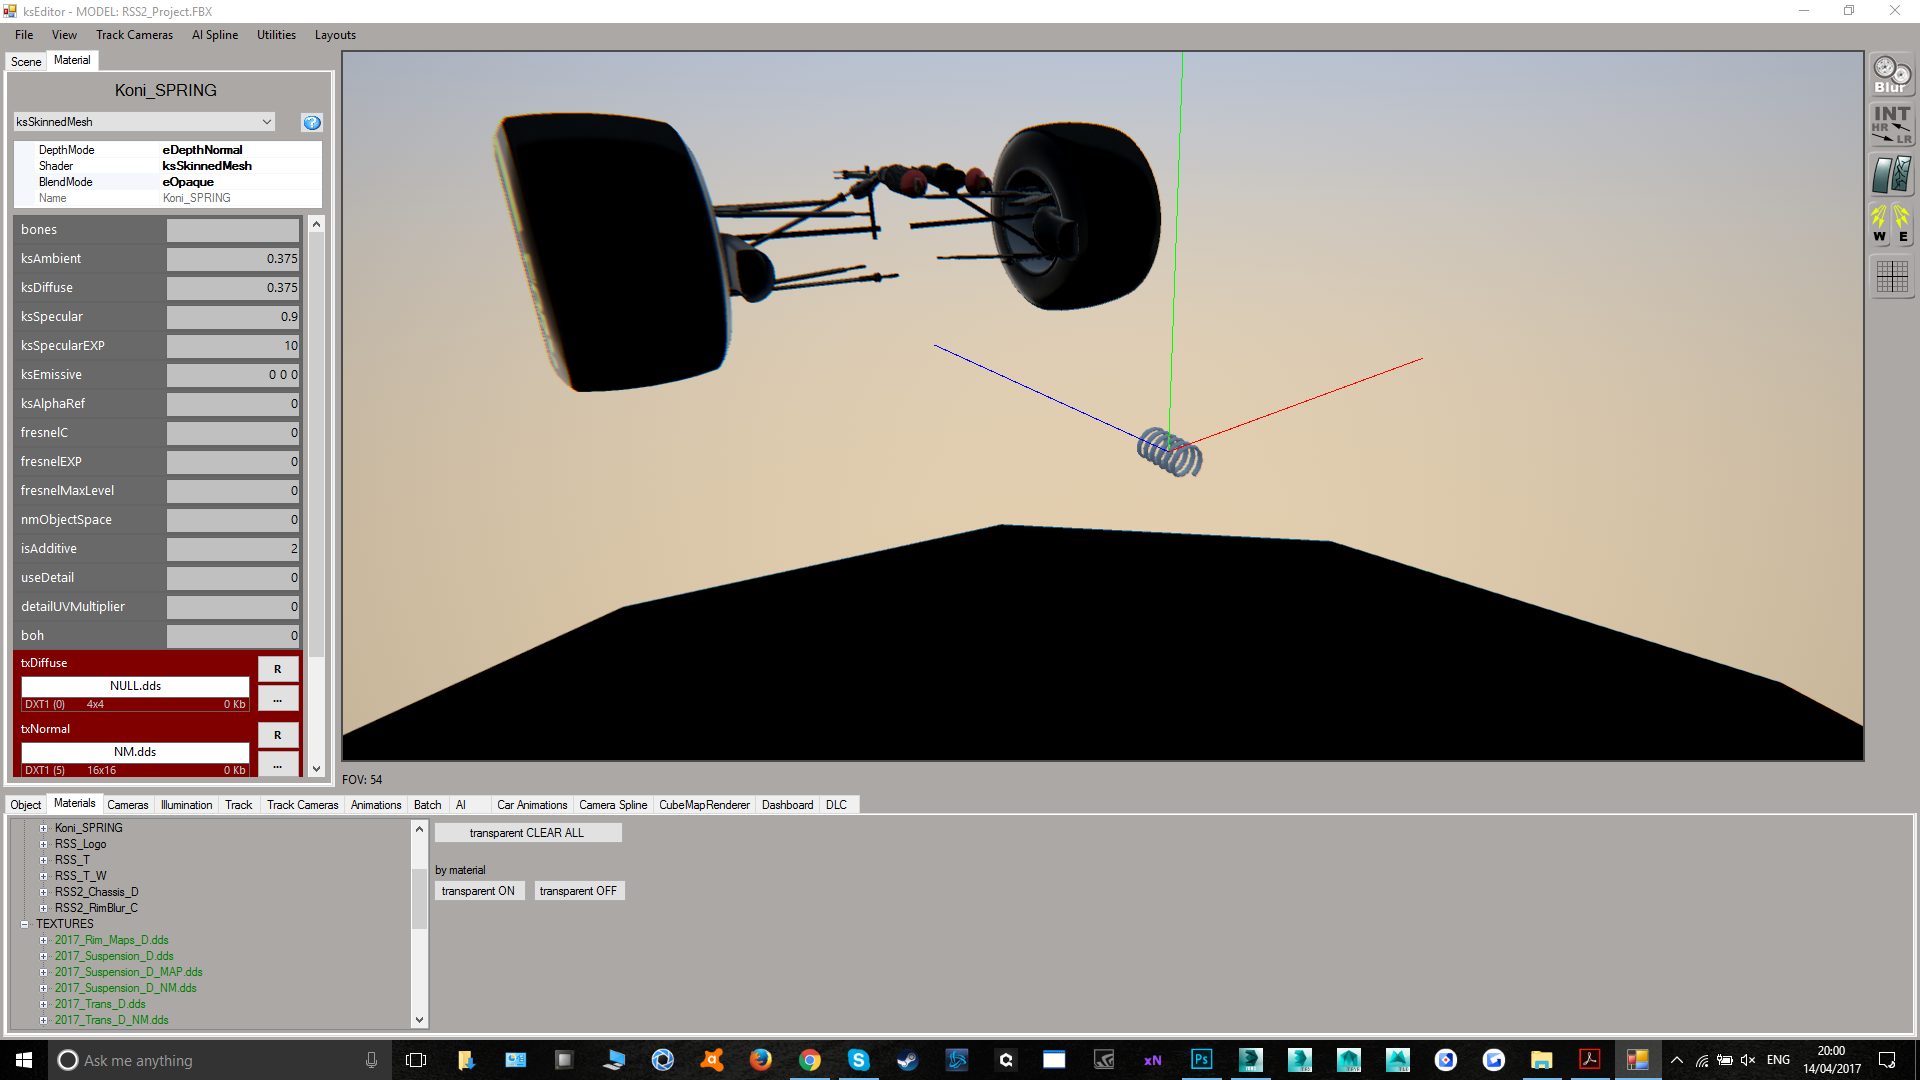Image resolution: width=1920 pixels, height=1080 pixels.
Task: Click the Cortana microphone icon
Action: (371, 1060)
